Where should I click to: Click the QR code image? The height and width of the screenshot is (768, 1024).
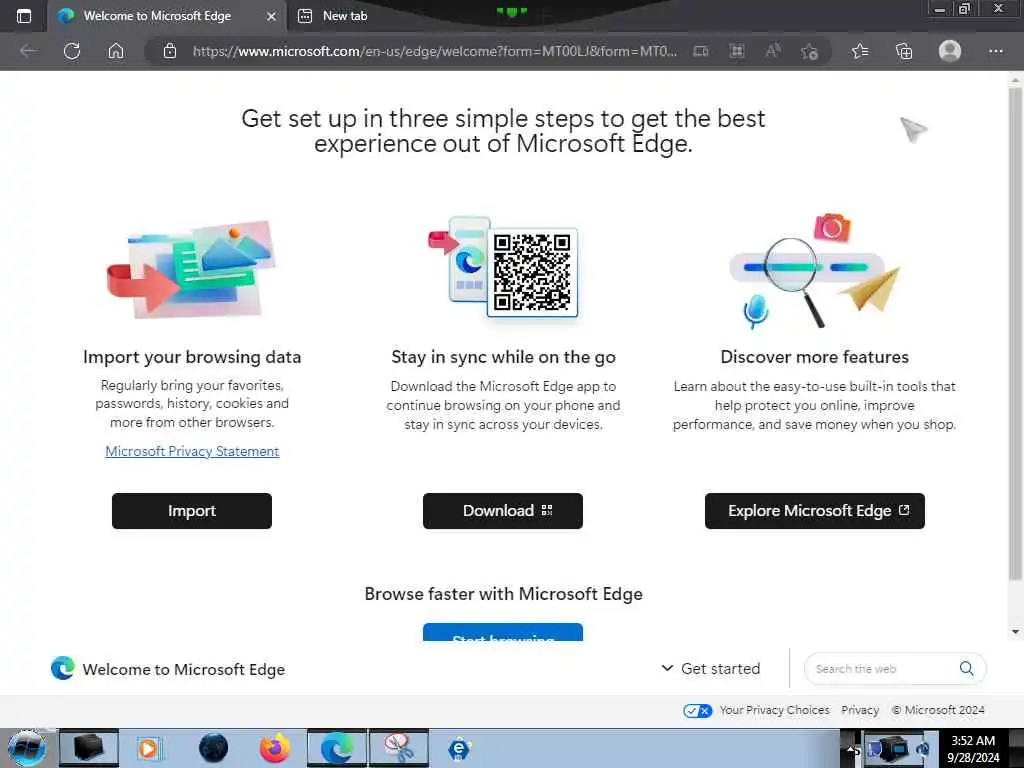(532, 272)
